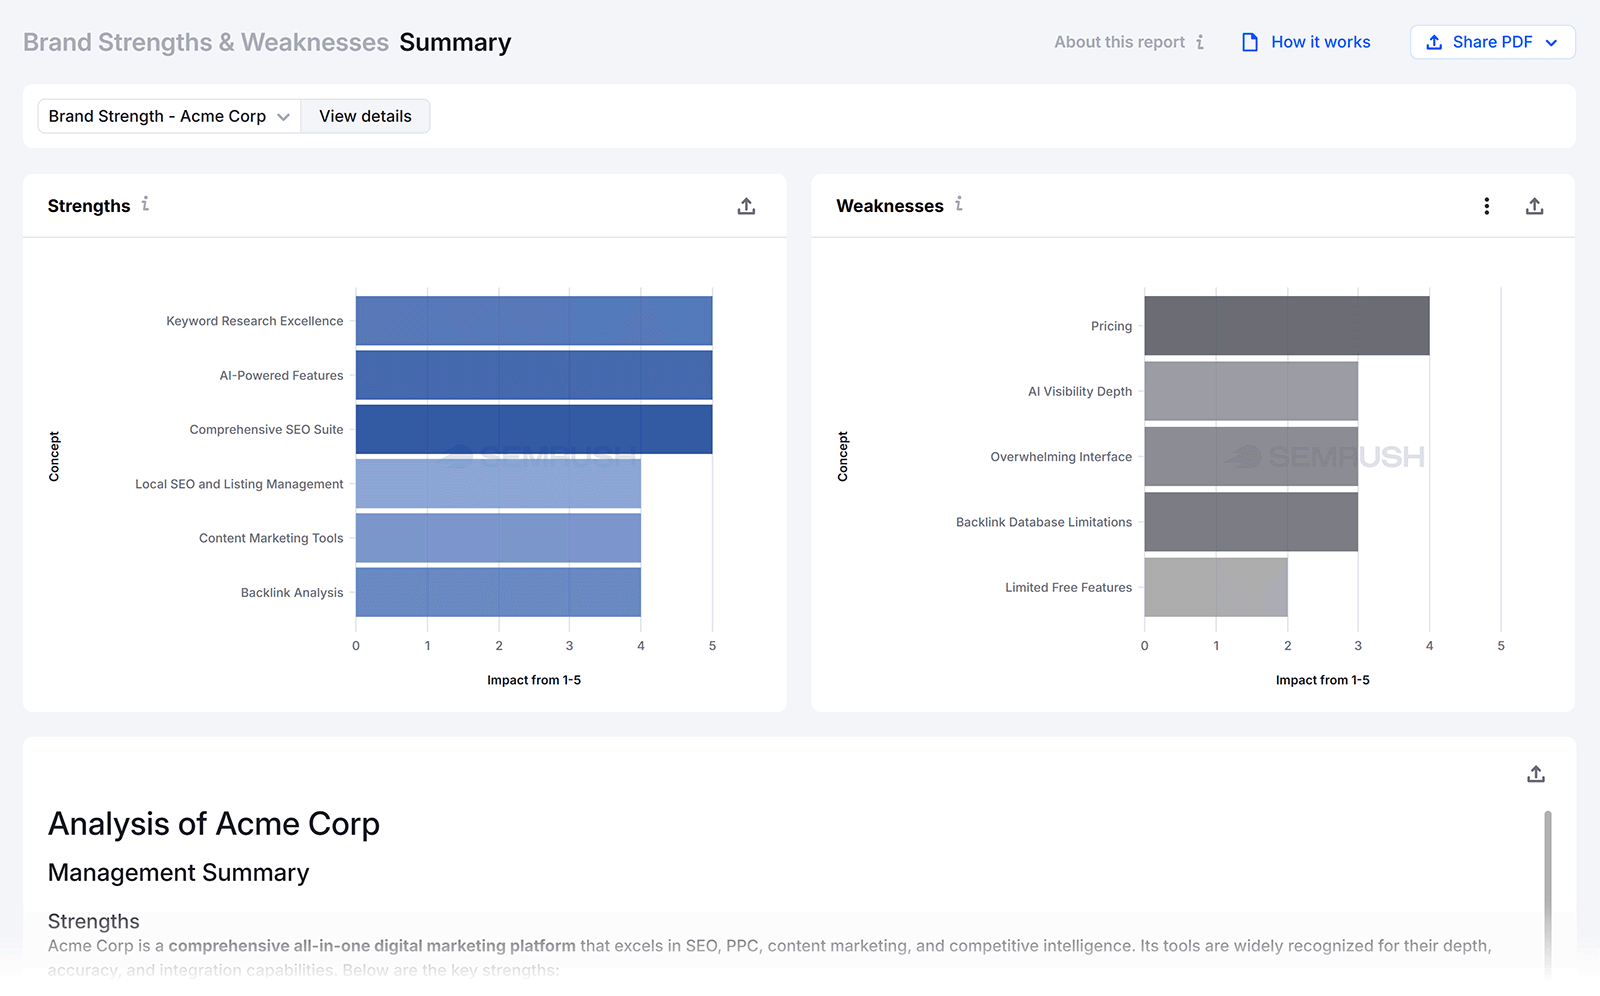Click the Analysis of Acme Corp heading
The image size is (1600, 996).
(214, 824)
